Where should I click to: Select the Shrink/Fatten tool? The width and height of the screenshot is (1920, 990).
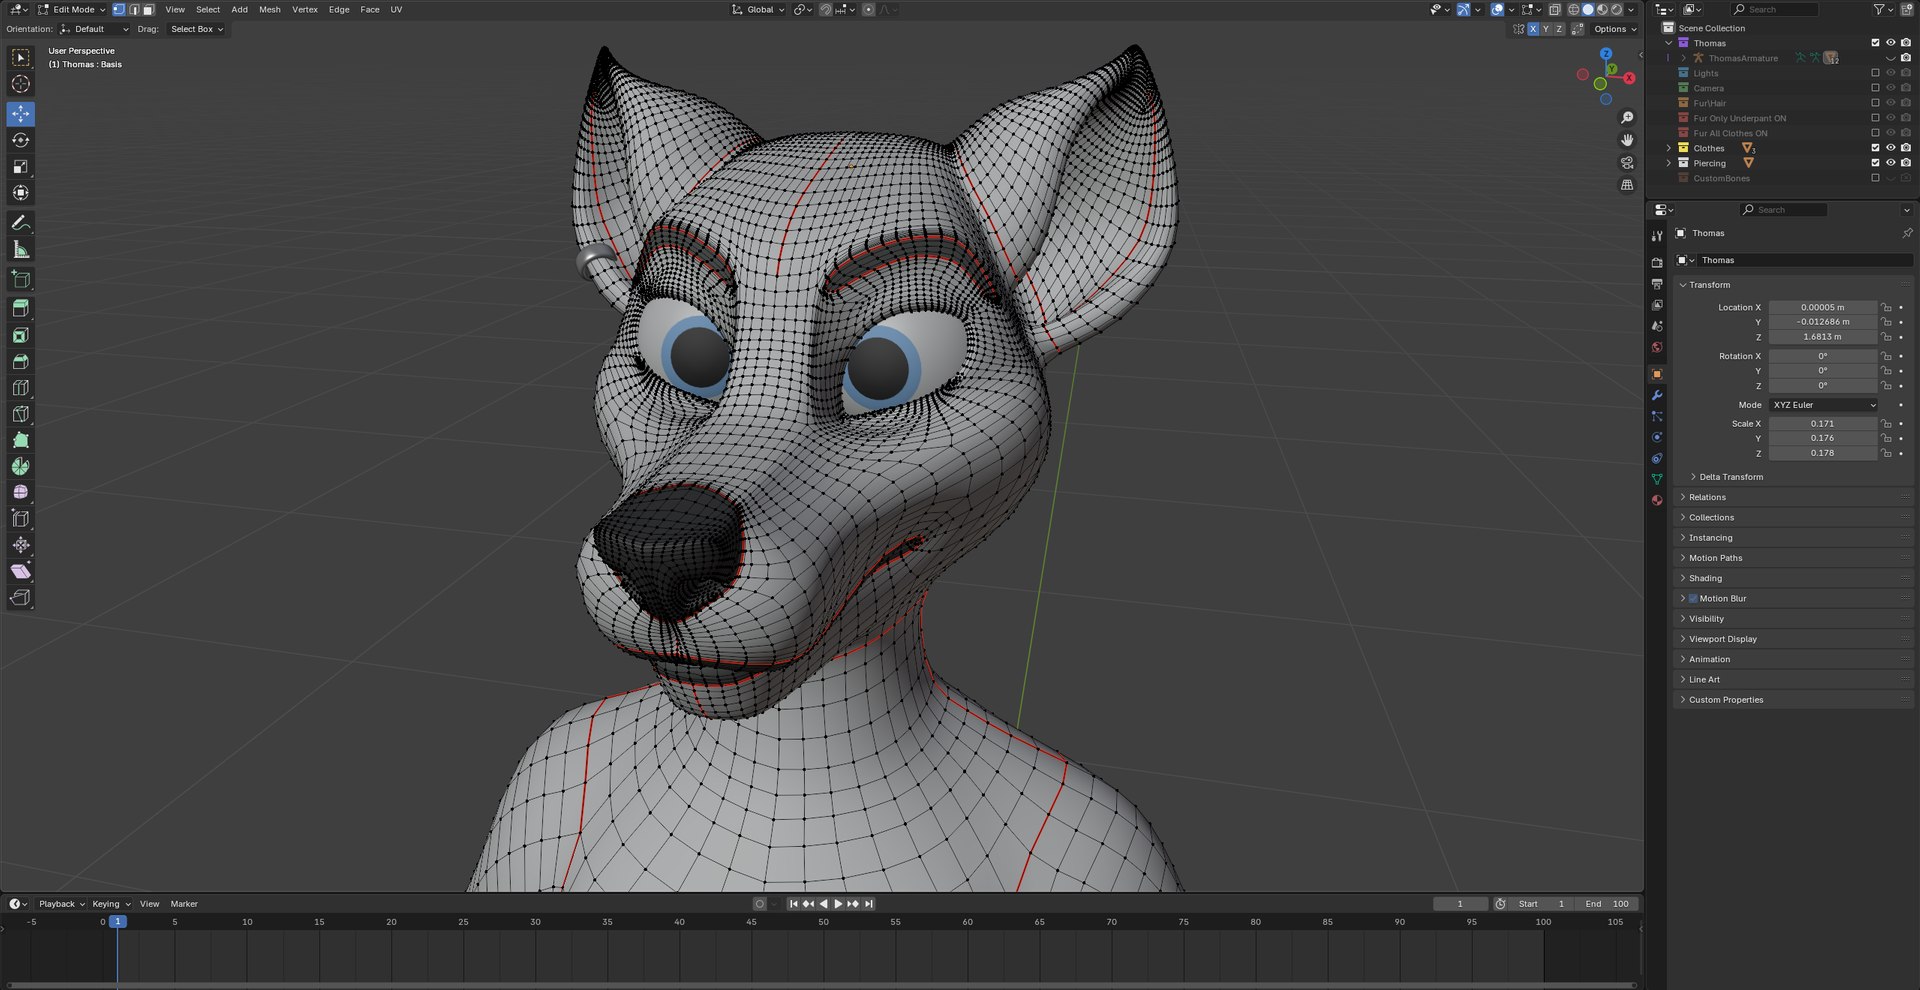(21, 545)
